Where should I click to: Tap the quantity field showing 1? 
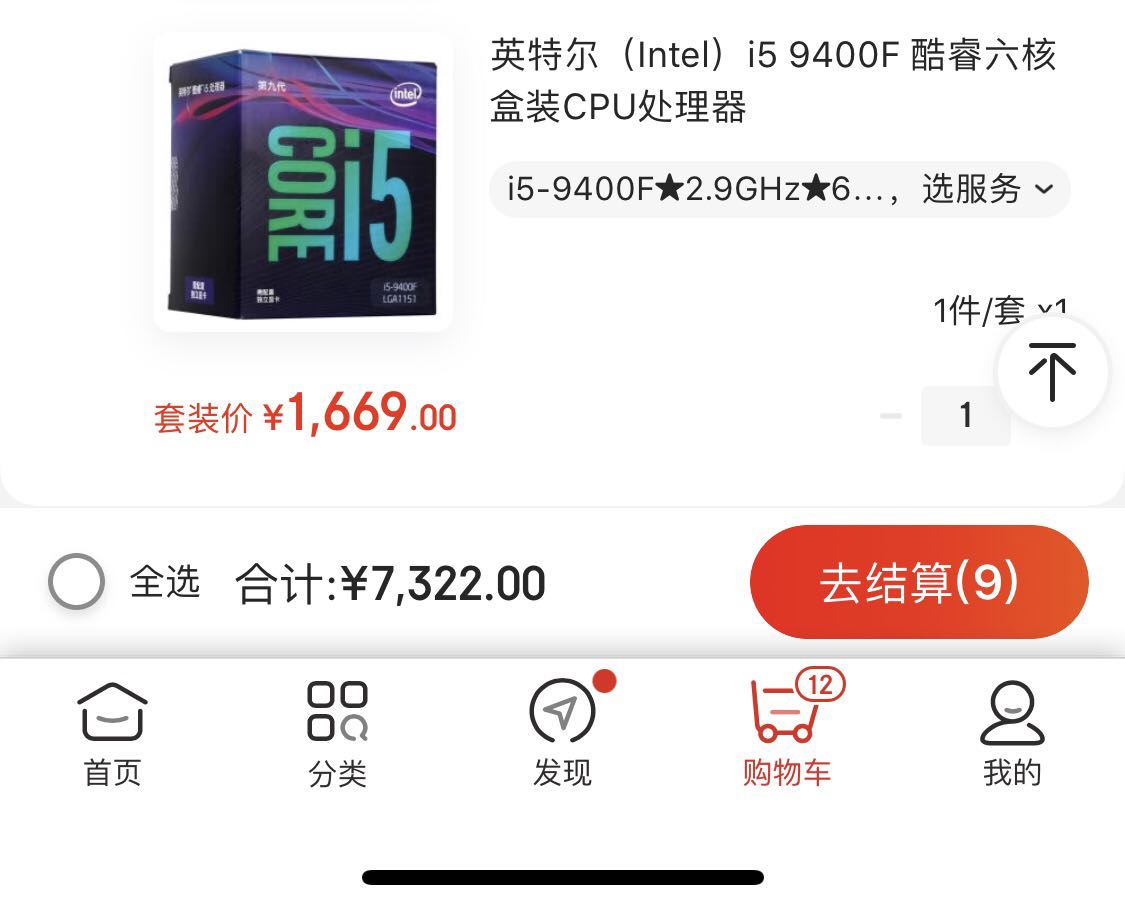click(966, 415)
